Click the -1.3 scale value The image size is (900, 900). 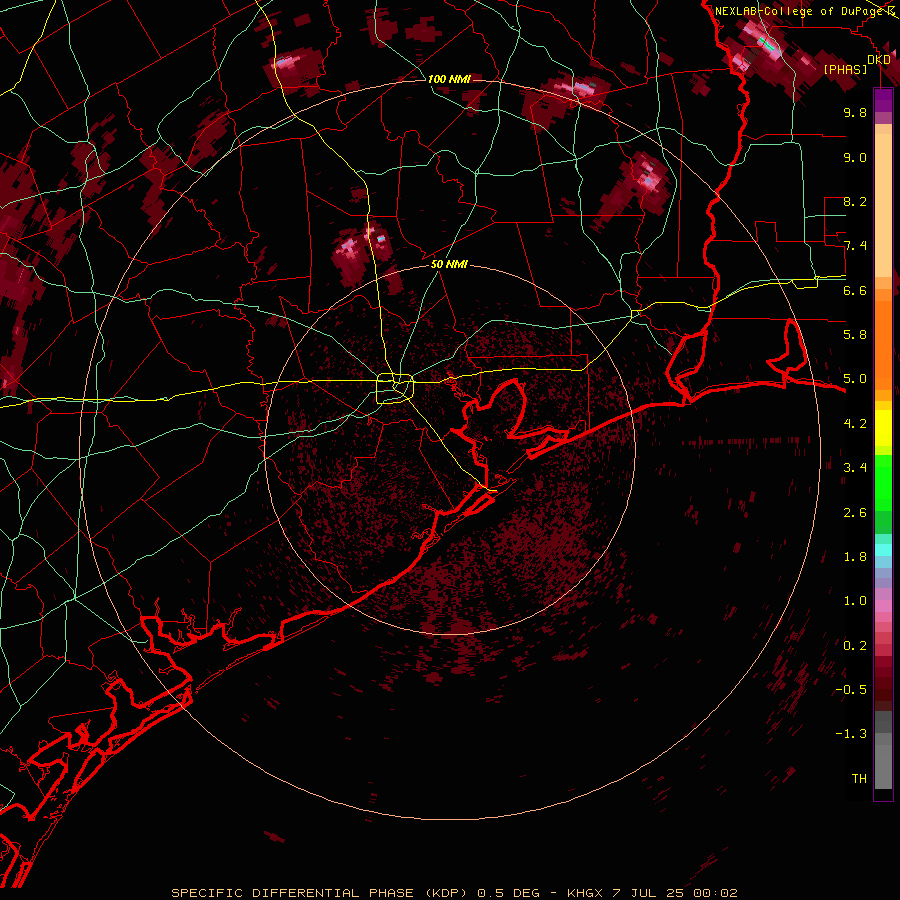tap(852, 735)
